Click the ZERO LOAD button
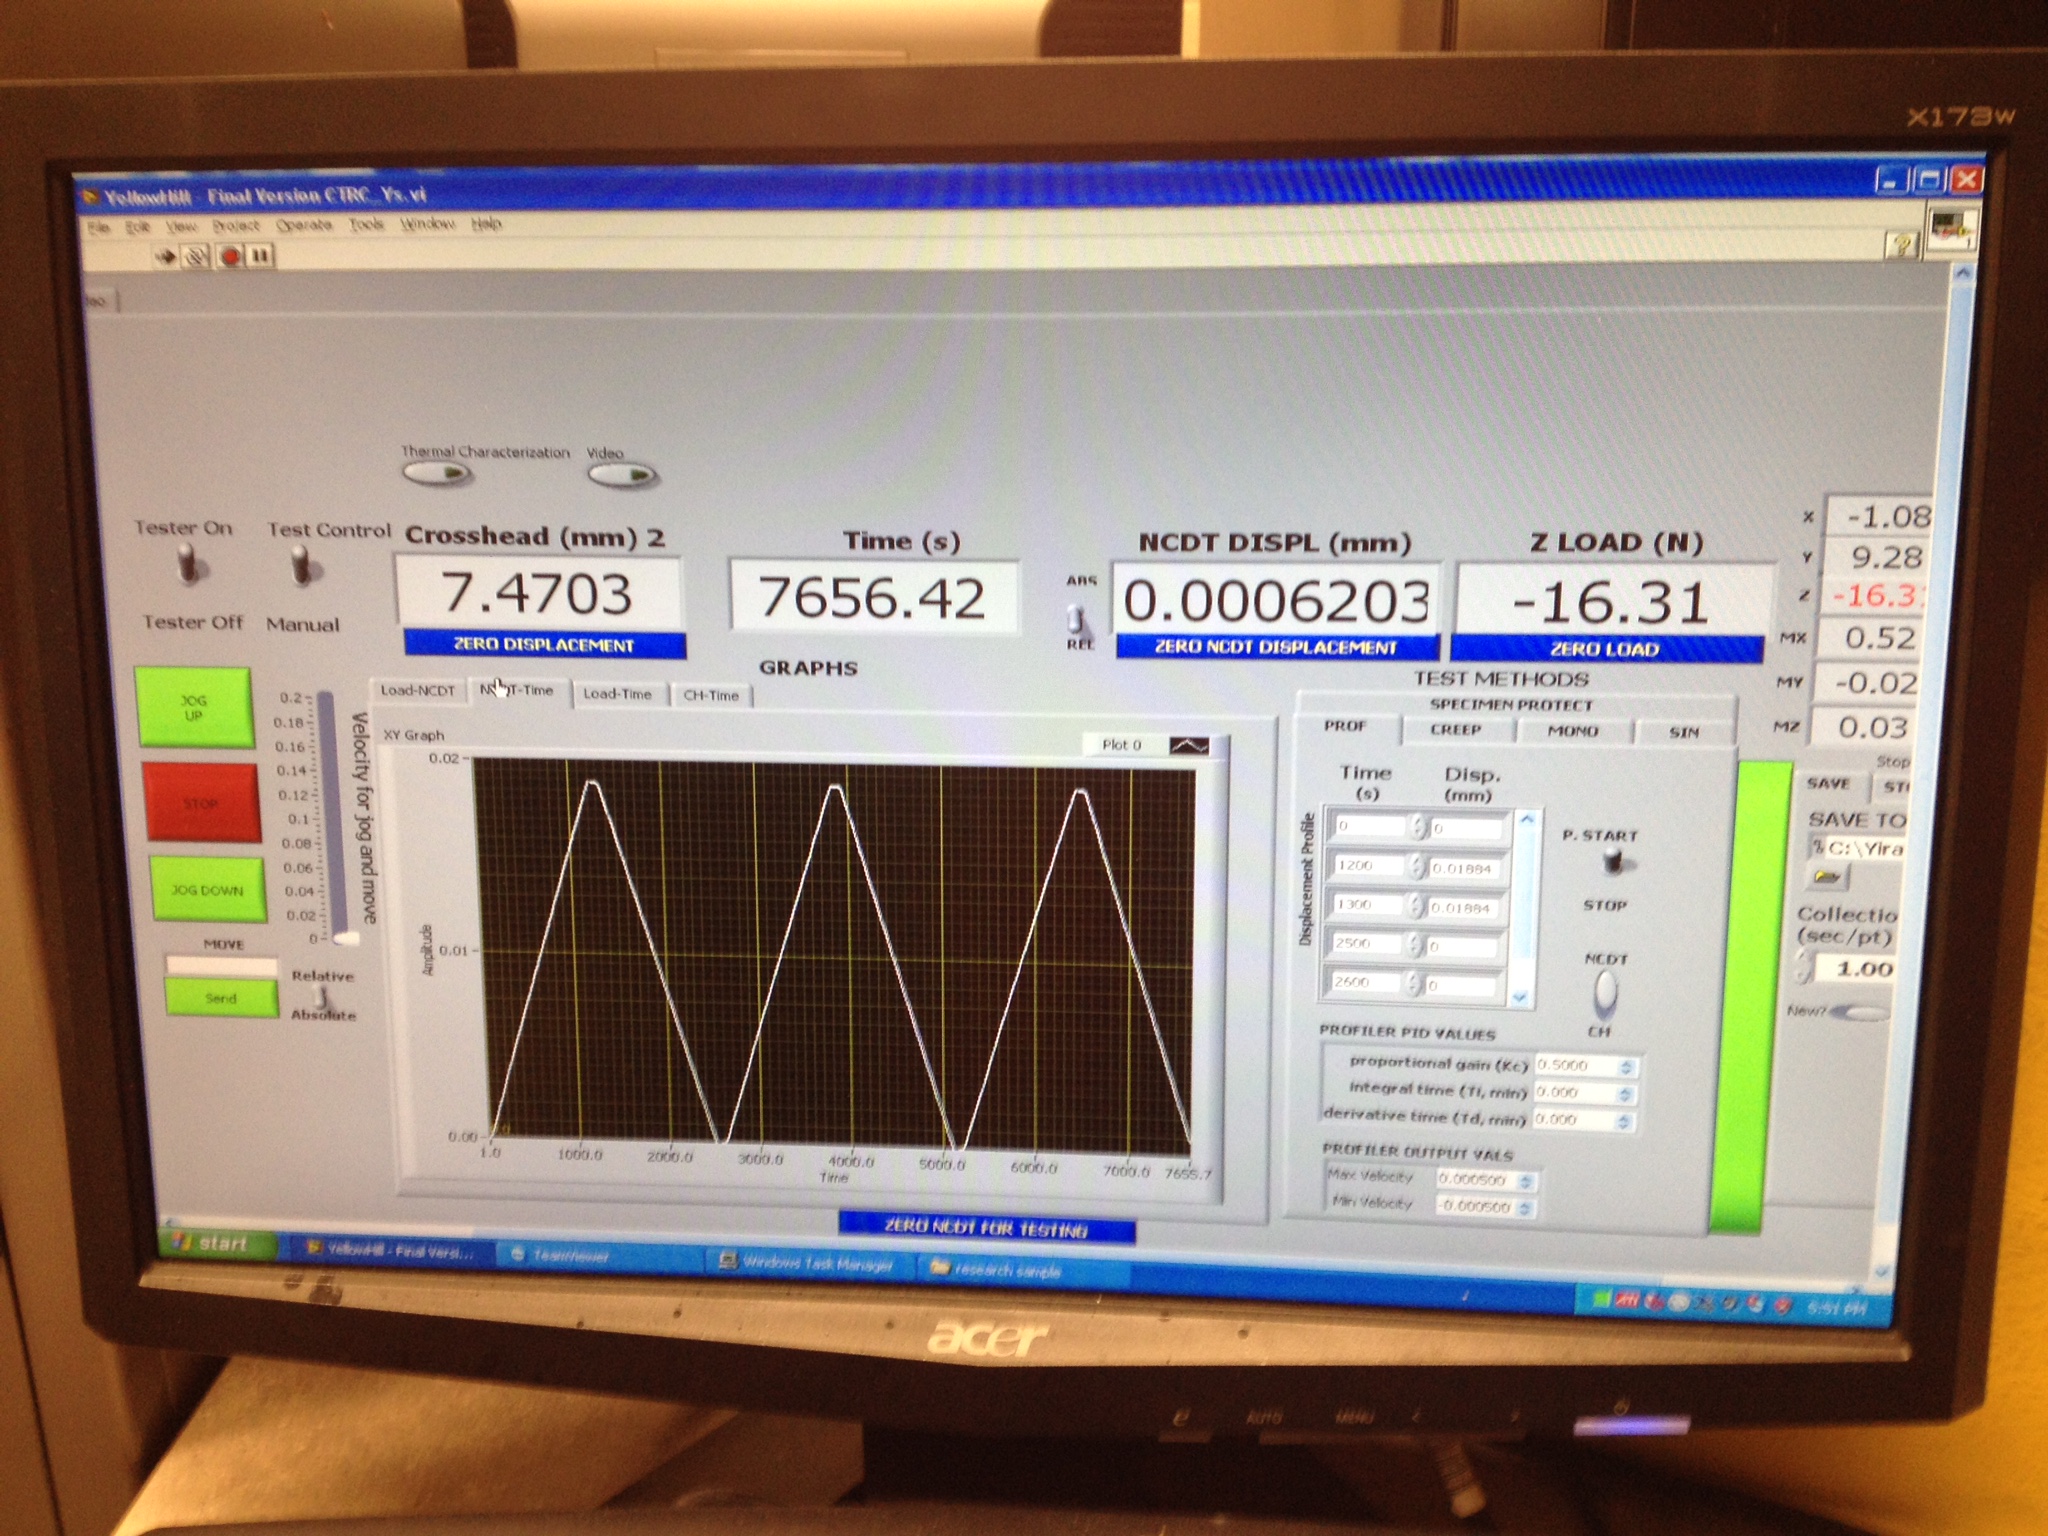Image resolution: width=2048 pixels, height=1536 pixels. pos(1606,649)
